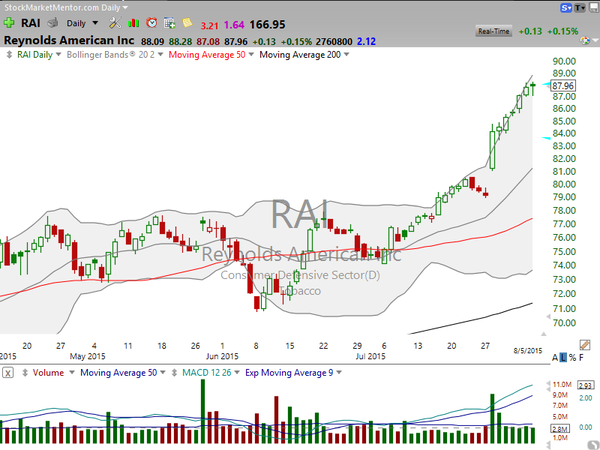This screenshot has width=600, height=450.
Task: Click the X box to close the volume pane
Action: tap(8, 372)
